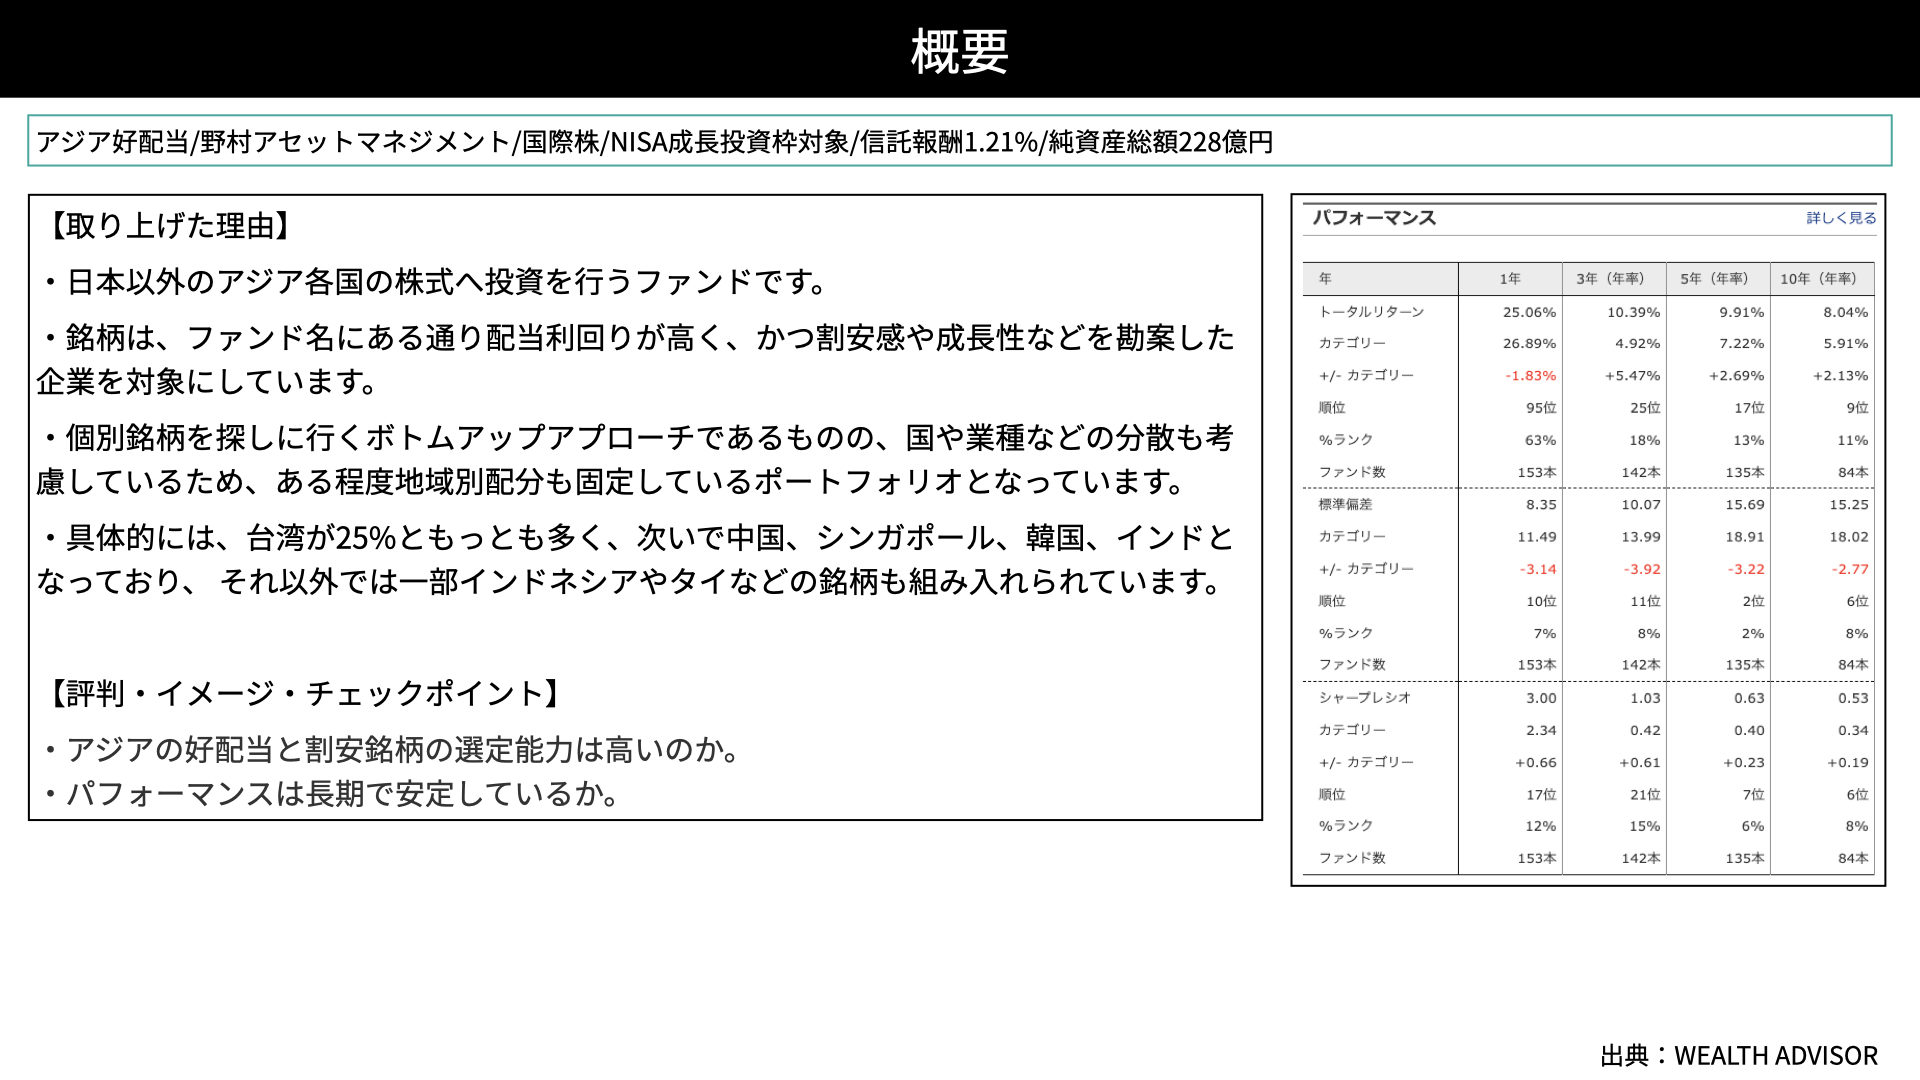Select the トータルリターン row label
This screenshot has height=1080, width=1920.
1371,312
